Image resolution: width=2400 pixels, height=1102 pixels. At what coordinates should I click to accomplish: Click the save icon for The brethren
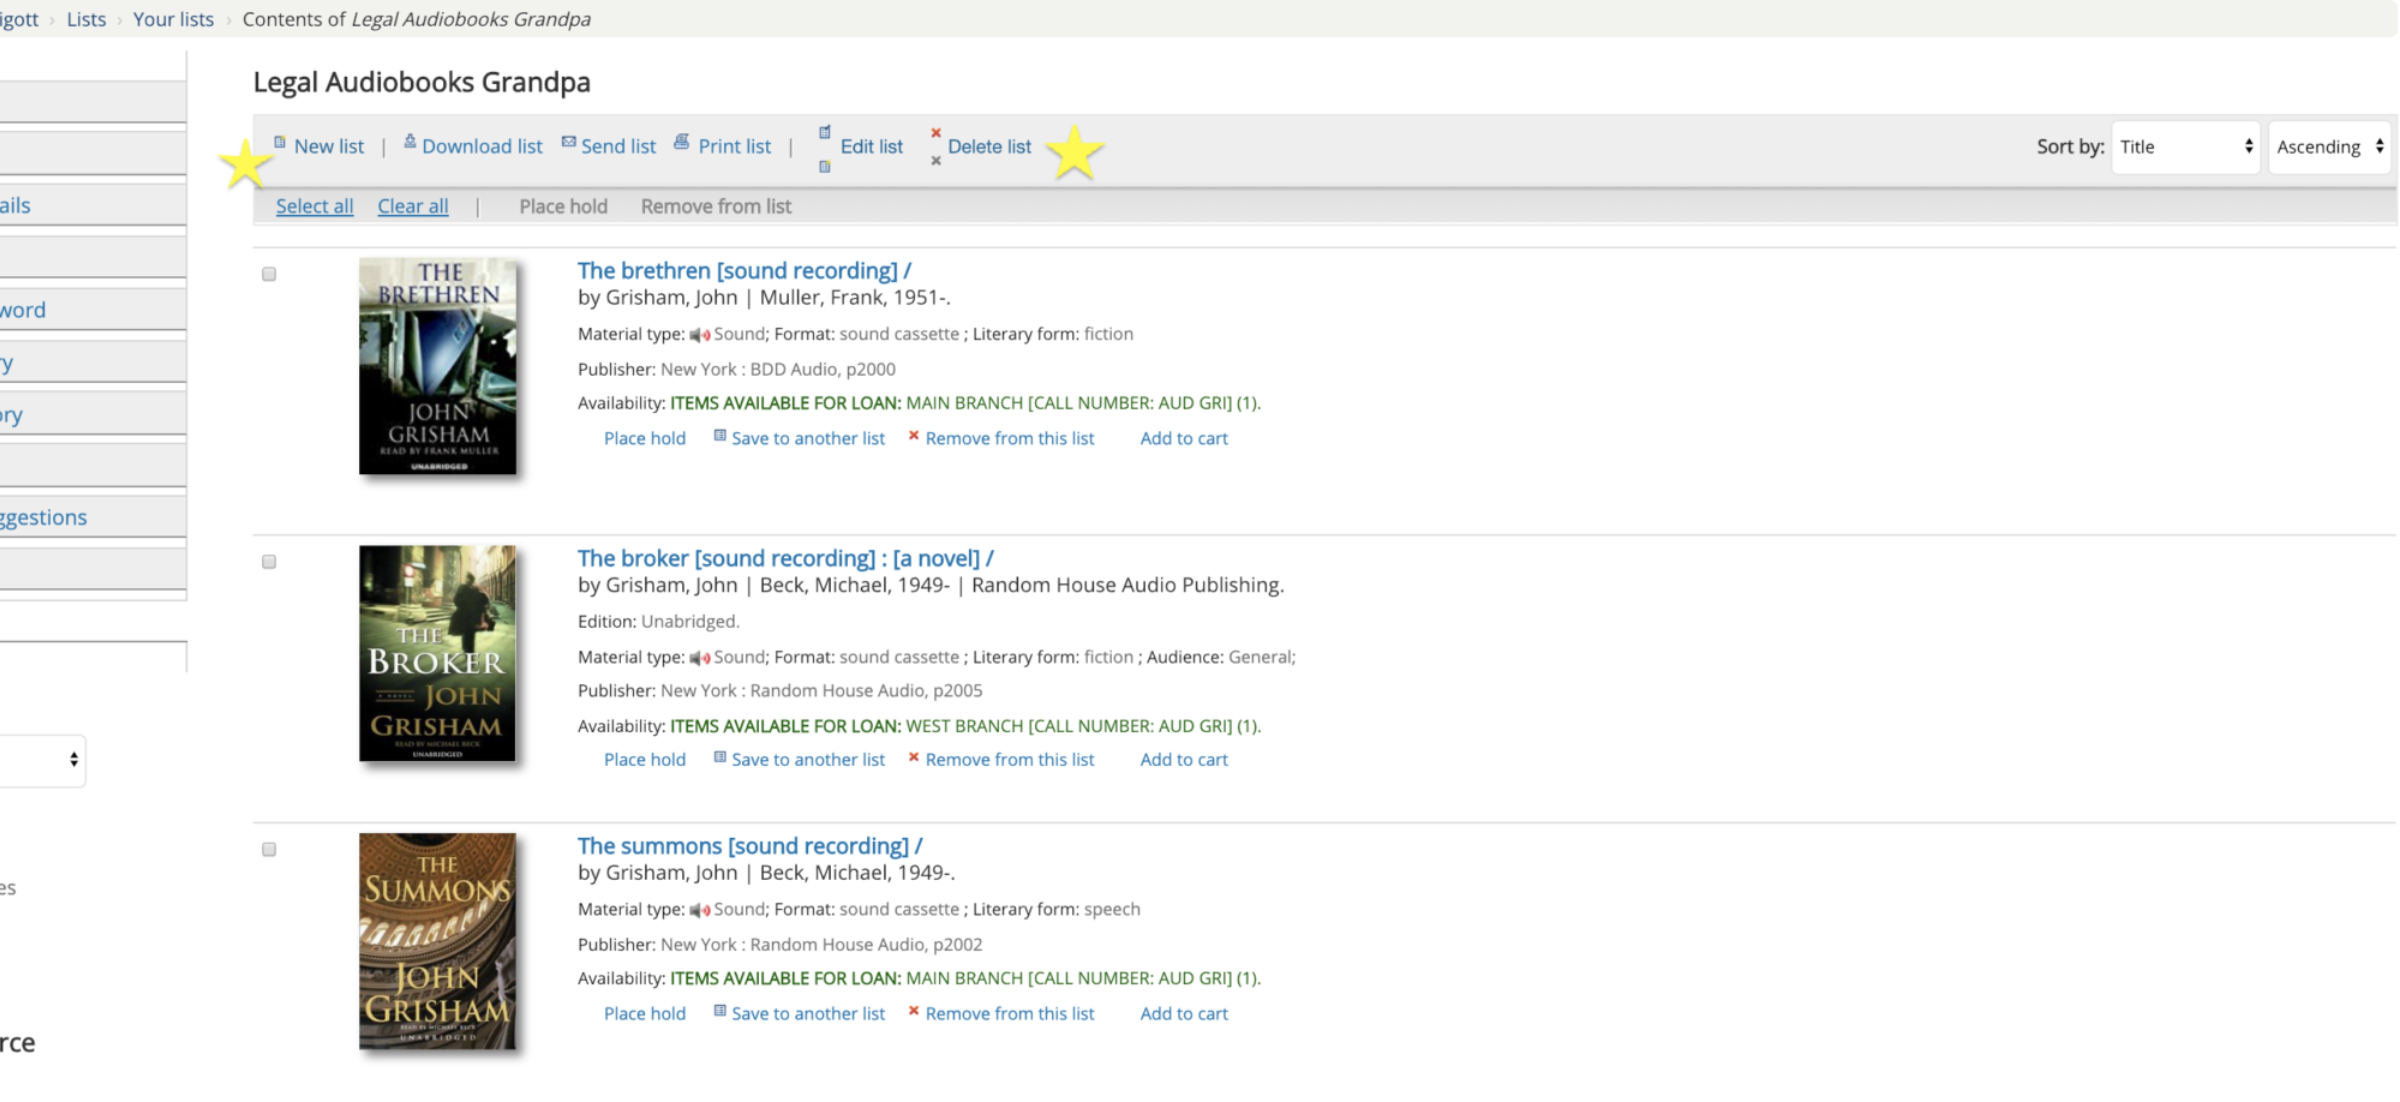tap(719, 436)
